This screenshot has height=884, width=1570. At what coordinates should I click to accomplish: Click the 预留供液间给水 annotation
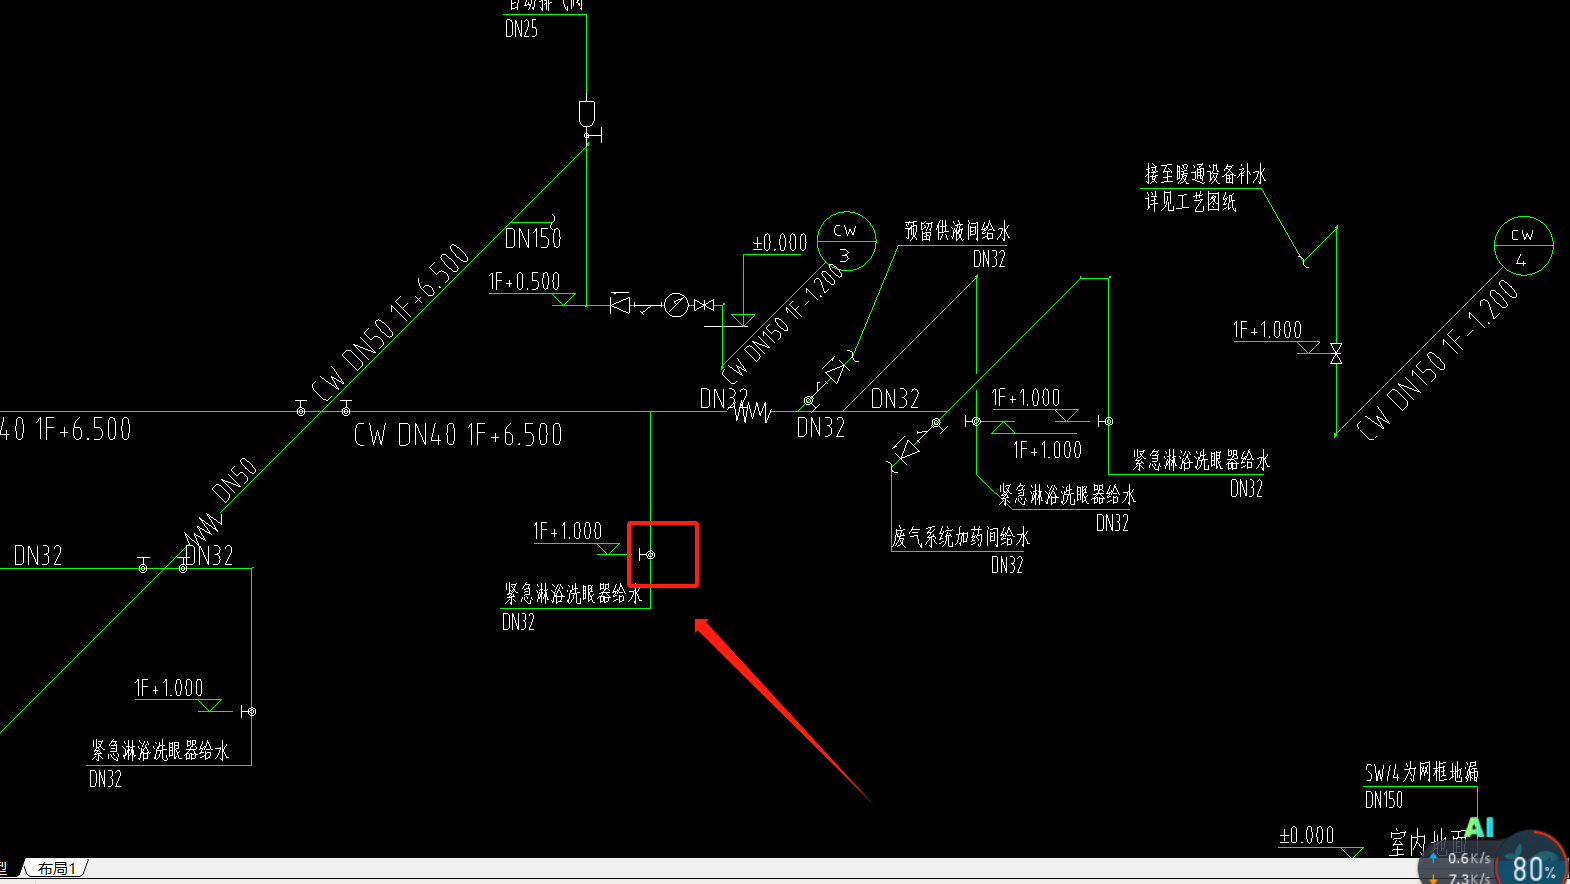pos(957,231)
